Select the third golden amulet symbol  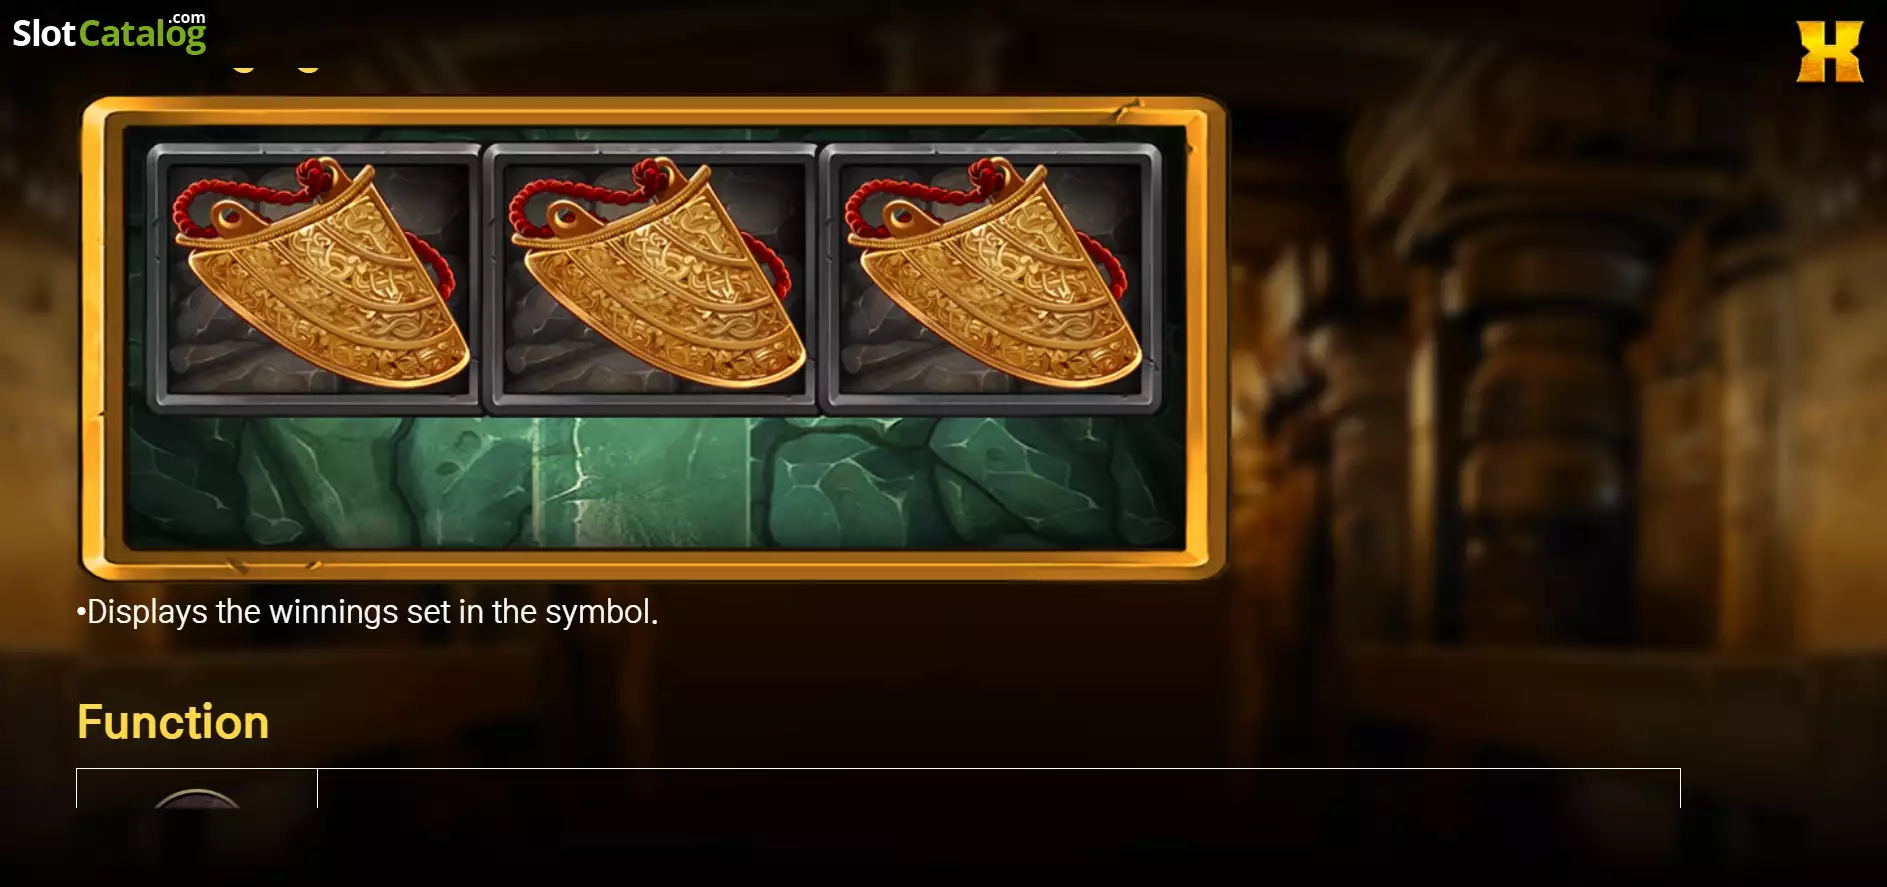[989, 278]
